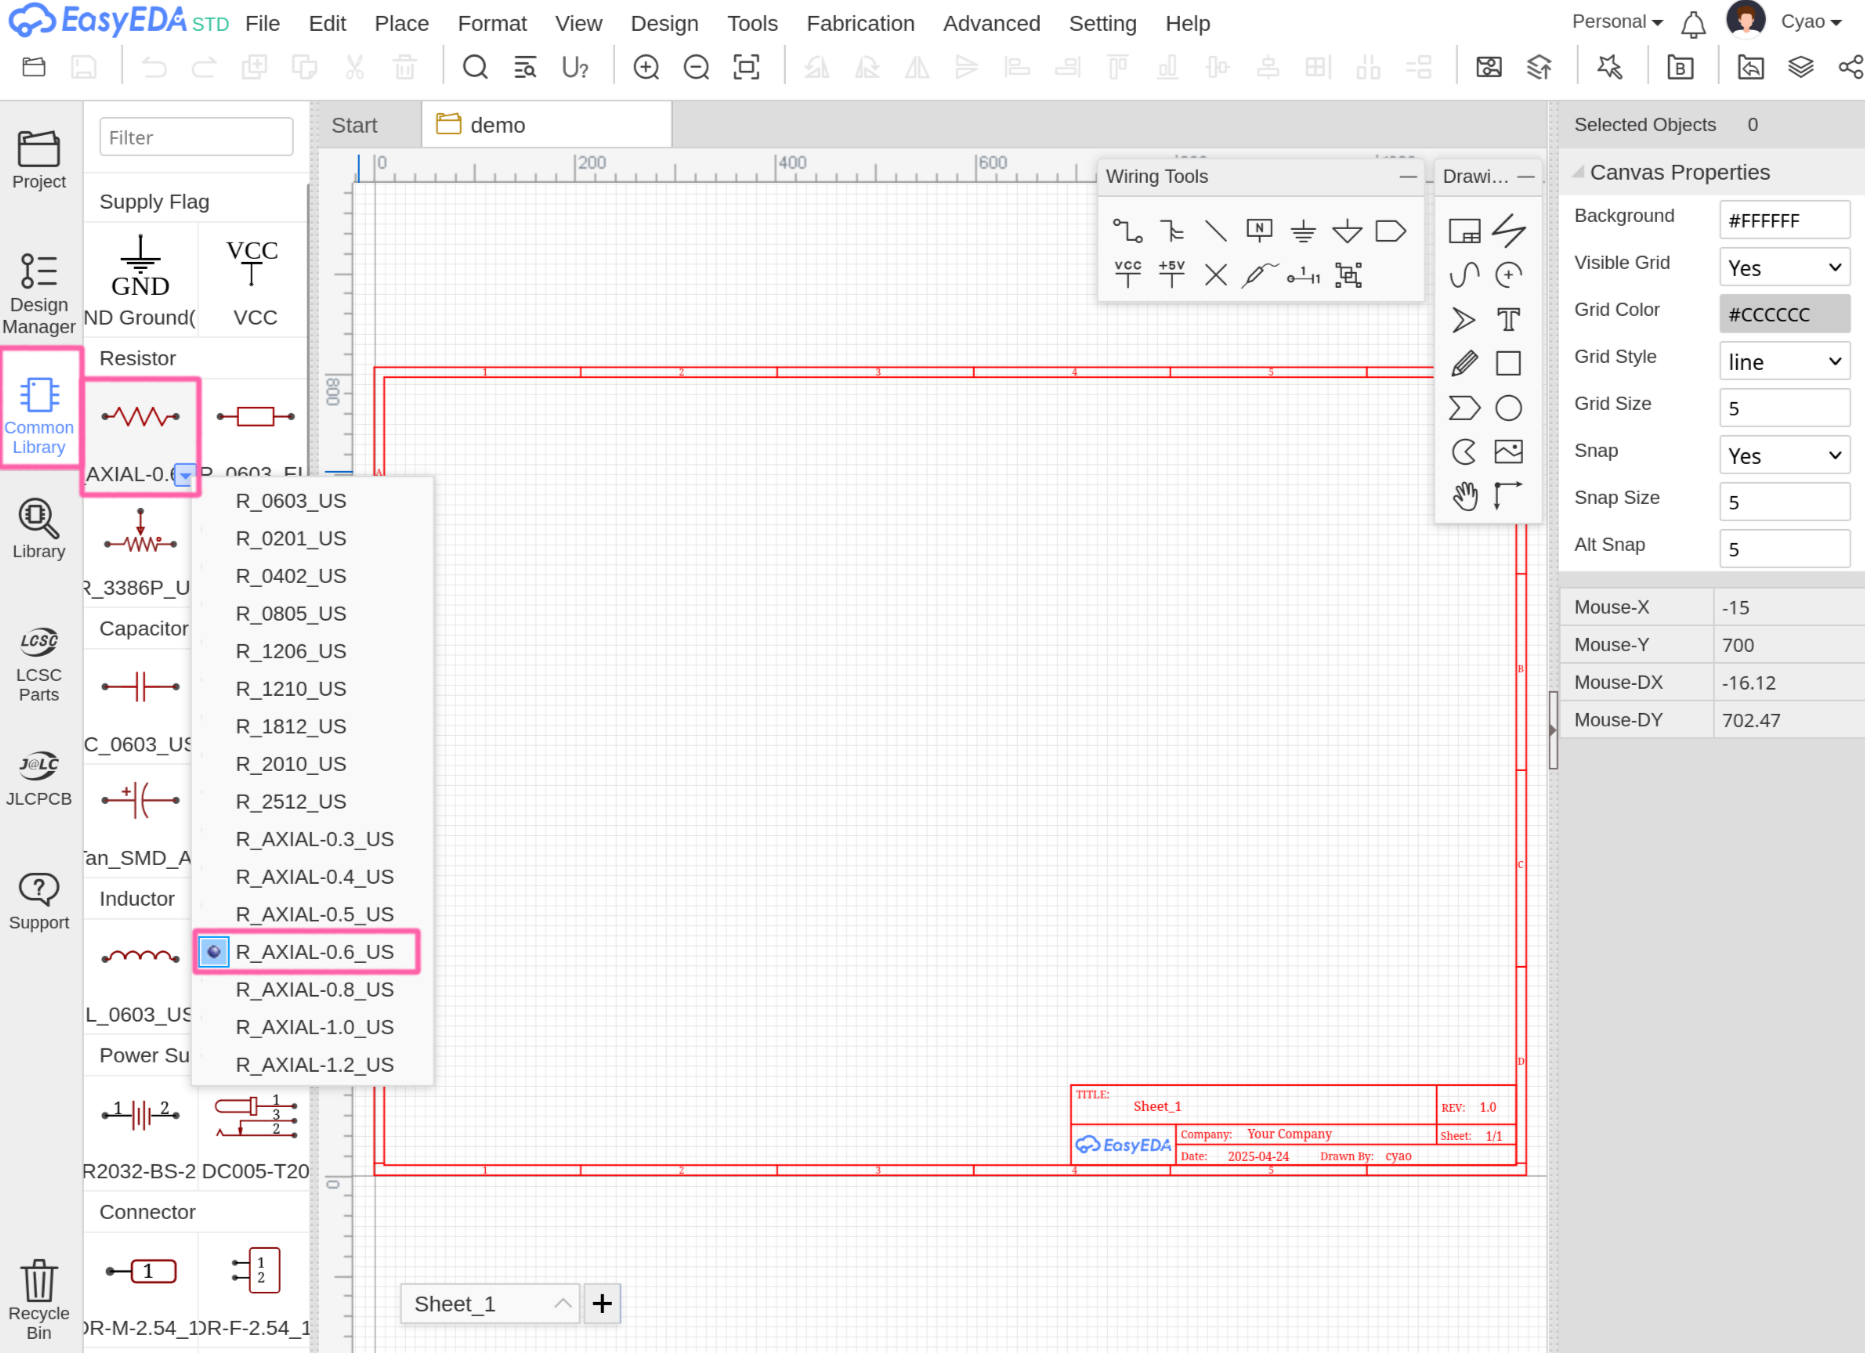The width and height of the screenshot is (1865, 1353).
Task: Choose R_0805_US from the list
Action: (x=291, y=613)
